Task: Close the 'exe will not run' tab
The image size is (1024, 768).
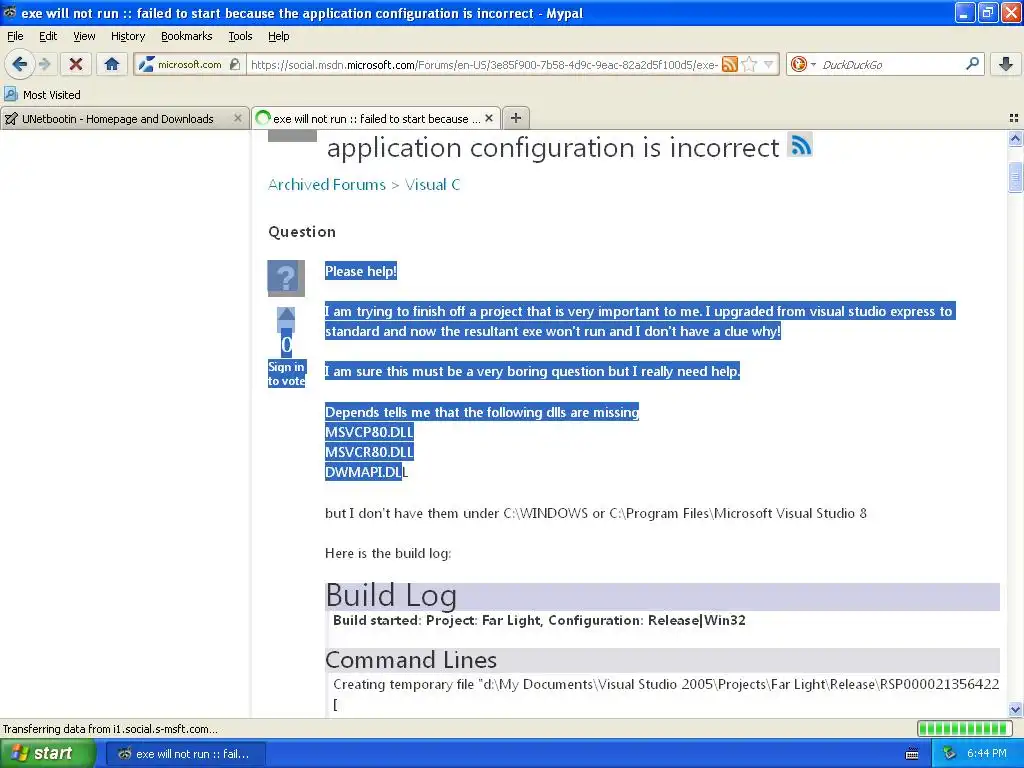Action: (x=489, y=118)
